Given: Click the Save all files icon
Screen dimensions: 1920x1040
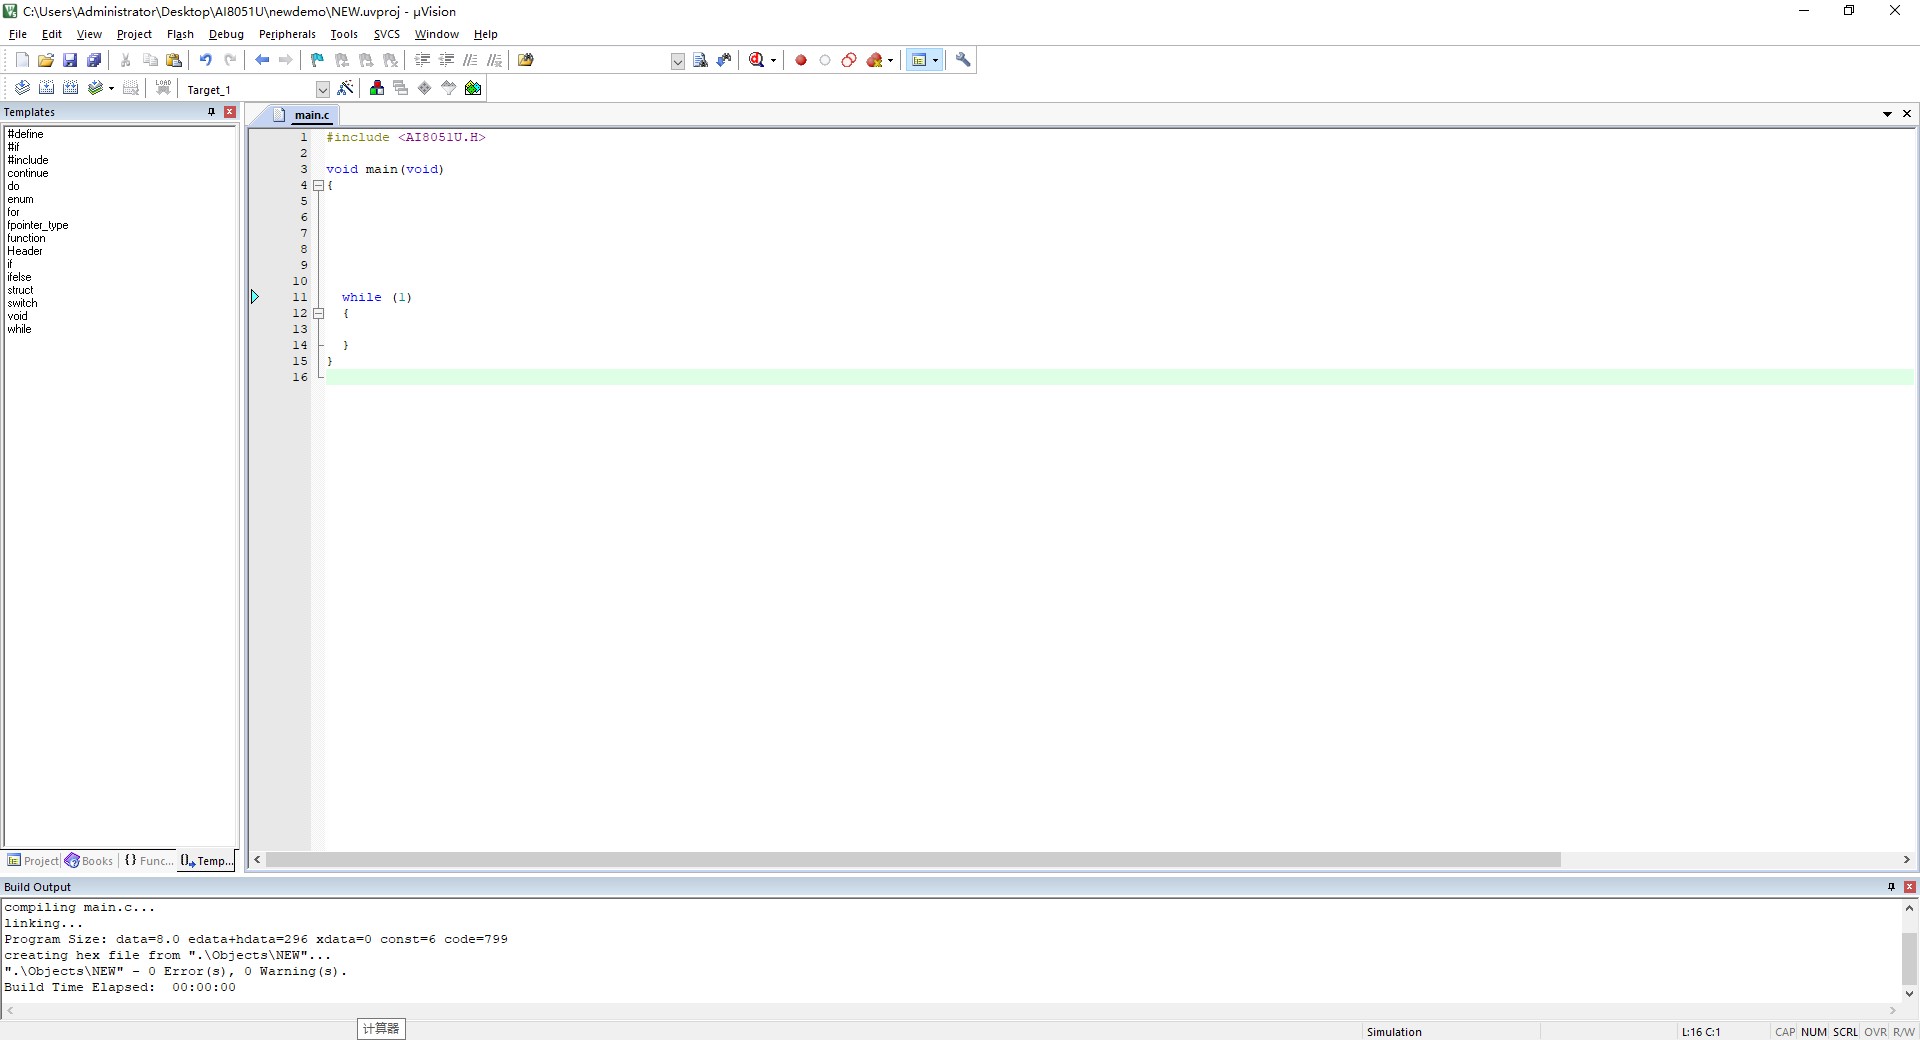Looking at the screenshot, I should click(94, 60).
